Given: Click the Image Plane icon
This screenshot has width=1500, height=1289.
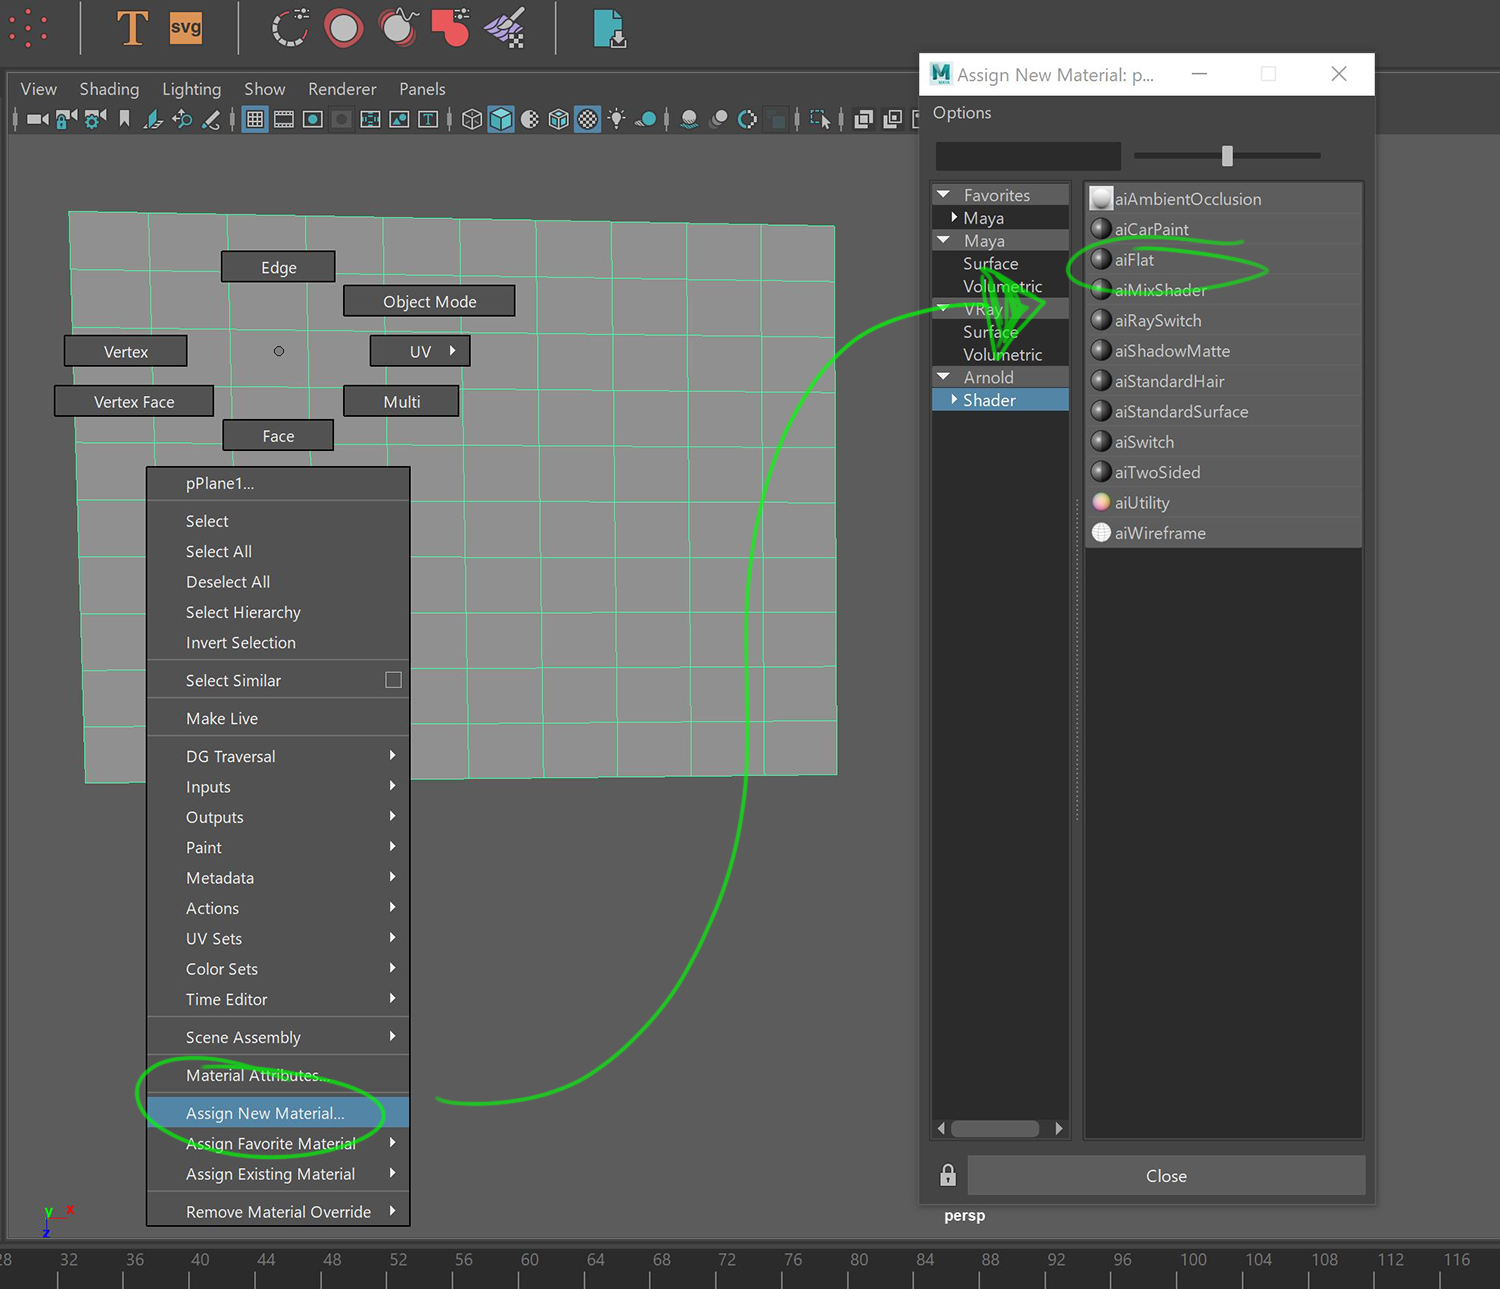Looking at the screenshot, I should 153,120.
